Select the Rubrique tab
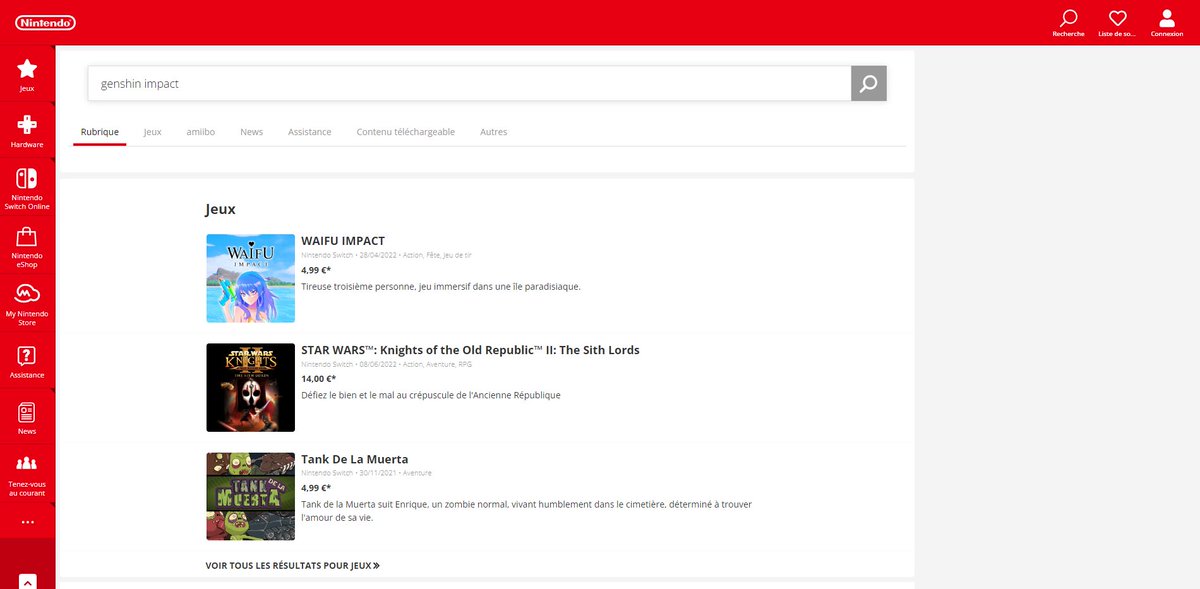The image size is (1200, 589). pyautogui.click(x=100, y=132)
